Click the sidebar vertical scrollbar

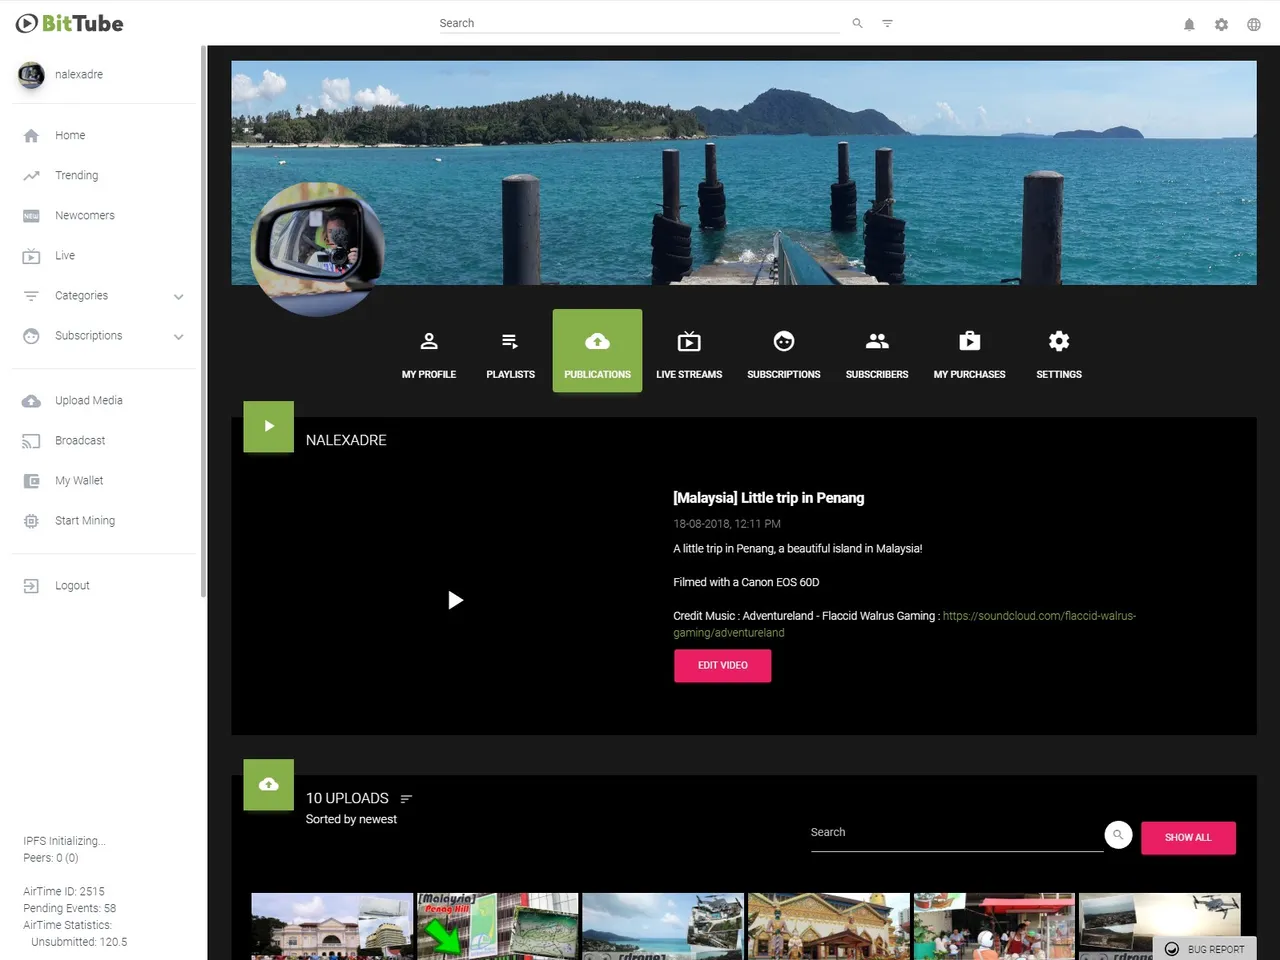tap(203, 320)
